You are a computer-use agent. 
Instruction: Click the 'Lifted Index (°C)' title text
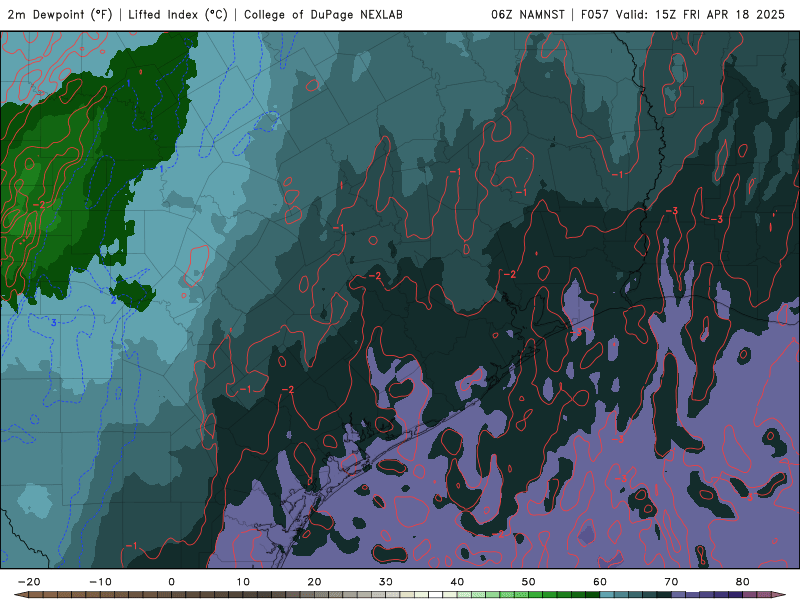pyautogui.click(x=178, y=14)
